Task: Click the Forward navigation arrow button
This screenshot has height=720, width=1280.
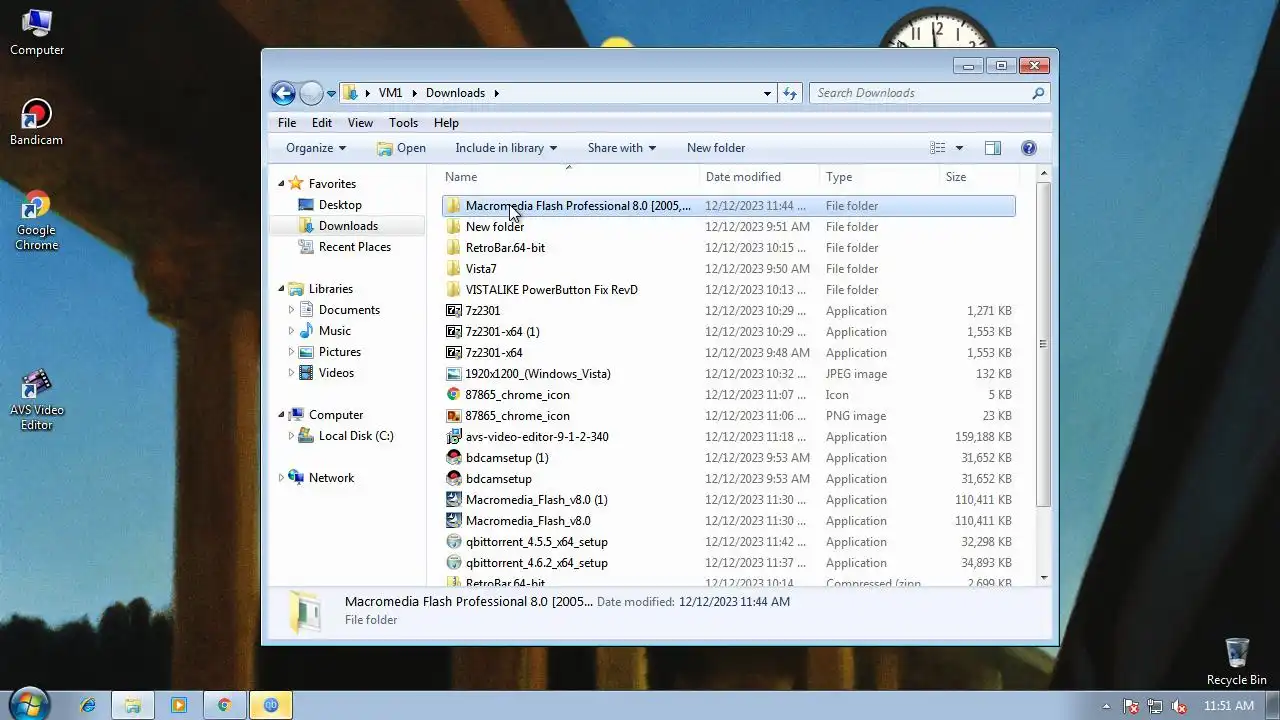Action: [311, 93]
